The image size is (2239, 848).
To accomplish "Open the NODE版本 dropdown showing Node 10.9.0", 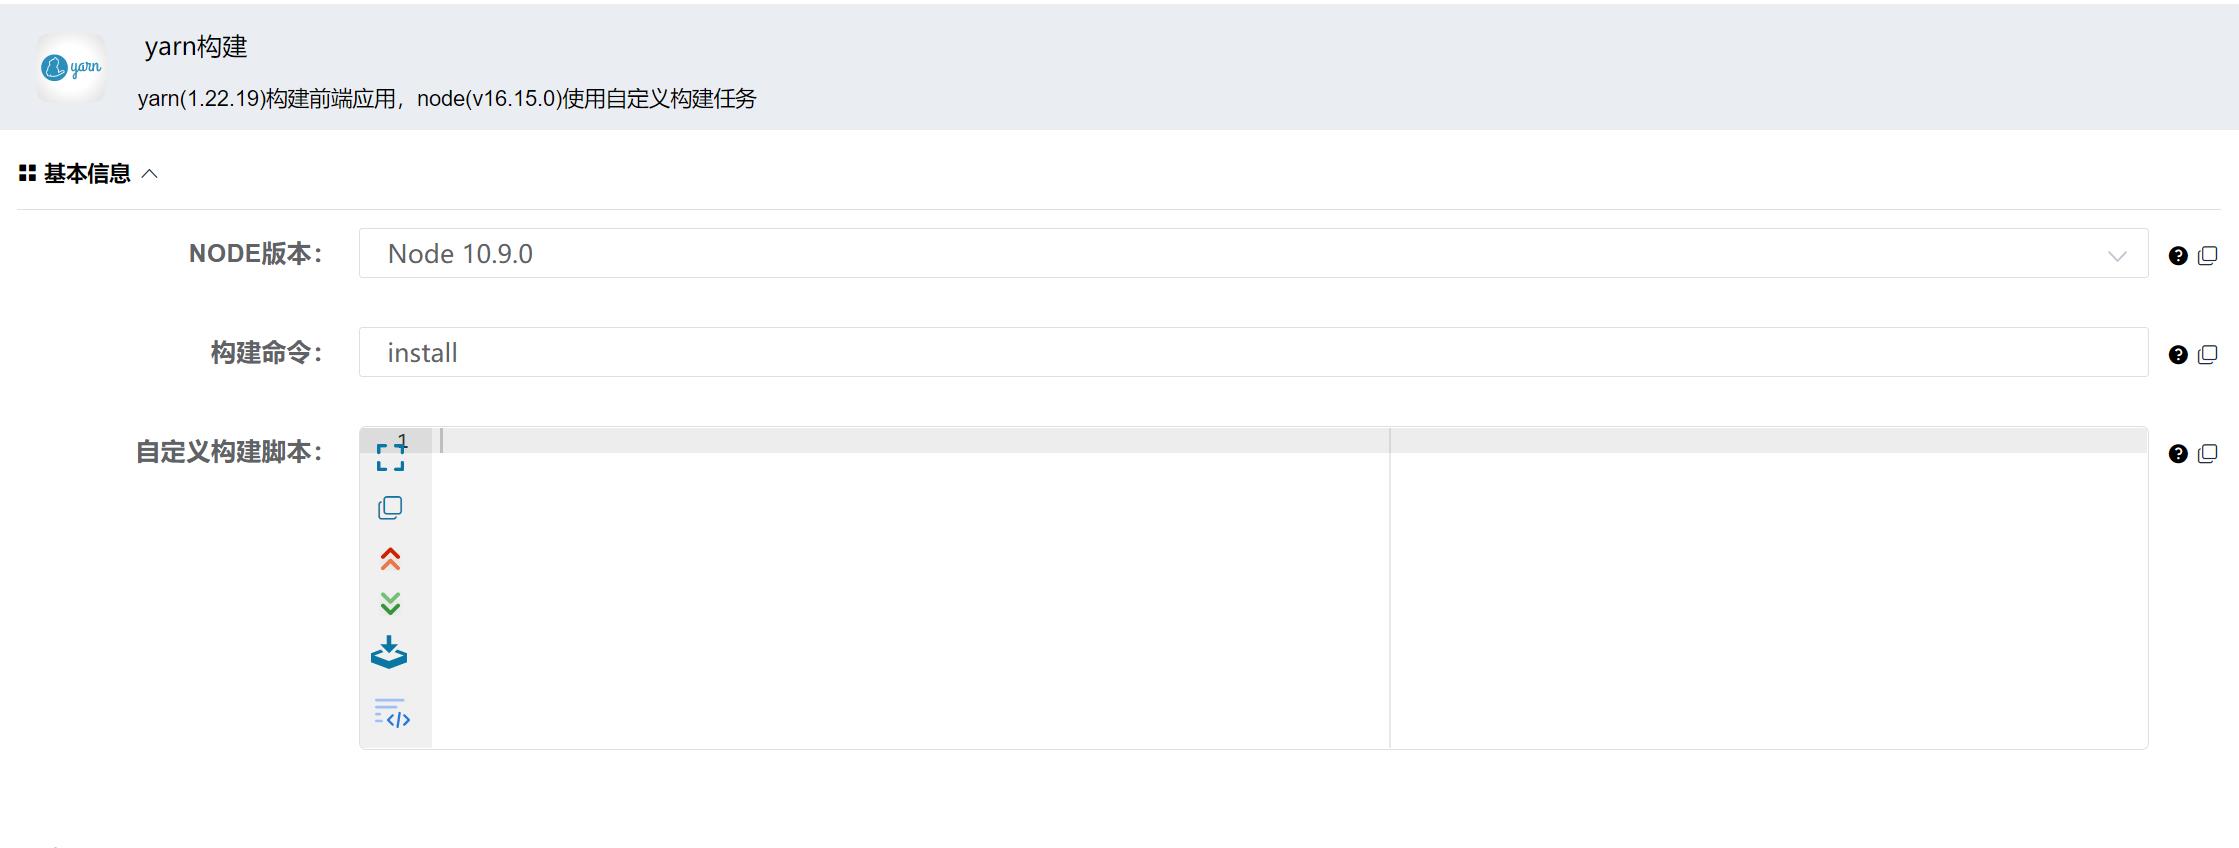I will (1252, 254).
